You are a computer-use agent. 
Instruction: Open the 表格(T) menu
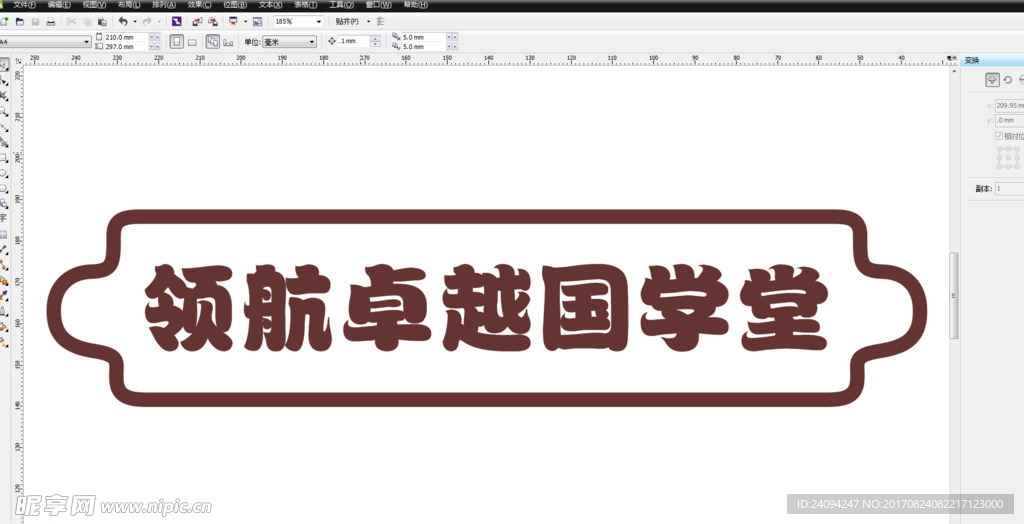(306, 5)
